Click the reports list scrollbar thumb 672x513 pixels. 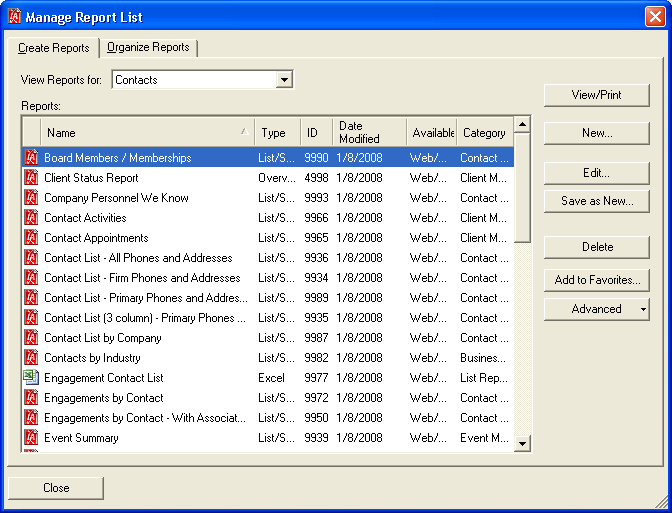pos(522,188)
